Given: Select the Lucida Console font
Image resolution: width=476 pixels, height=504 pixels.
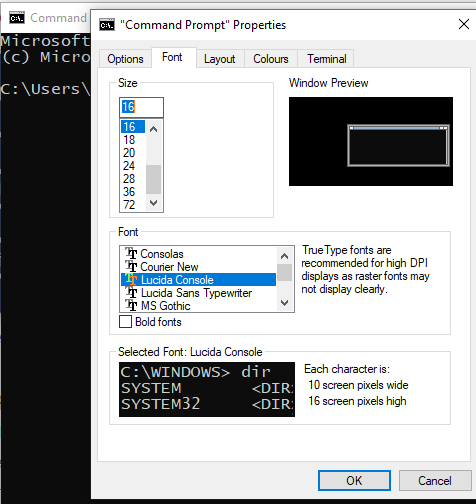Looking at the screenshot, I should [x=198, y=280].
